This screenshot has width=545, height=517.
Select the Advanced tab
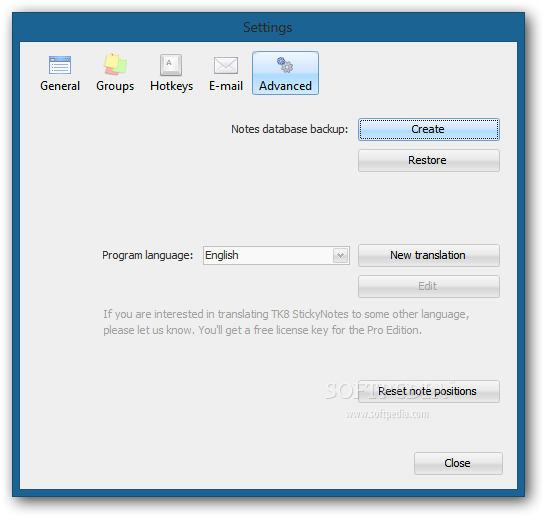[x=285, y=73]
